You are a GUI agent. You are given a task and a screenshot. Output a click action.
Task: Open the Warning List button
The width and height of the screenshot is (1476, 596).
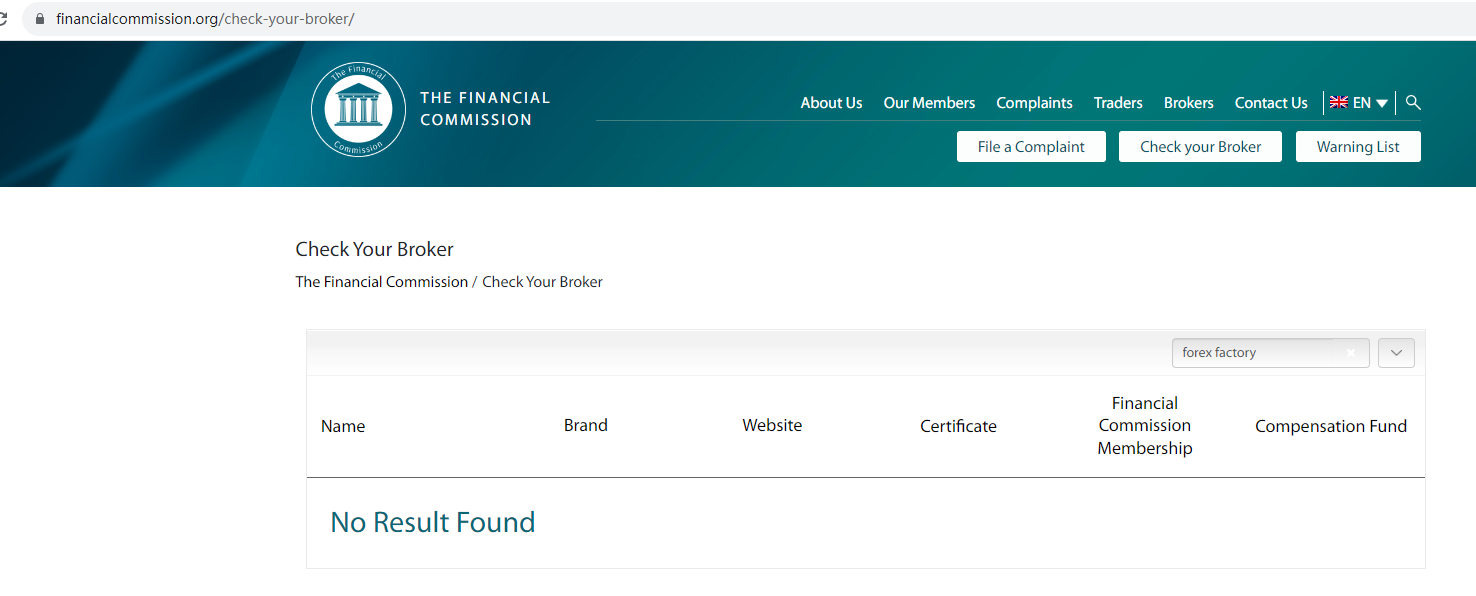click(1357, 147)
